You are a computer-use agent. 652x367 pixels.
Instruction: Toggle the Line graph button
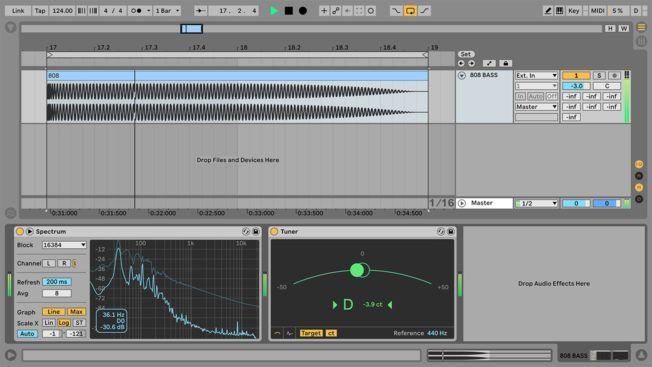point(54,312)
